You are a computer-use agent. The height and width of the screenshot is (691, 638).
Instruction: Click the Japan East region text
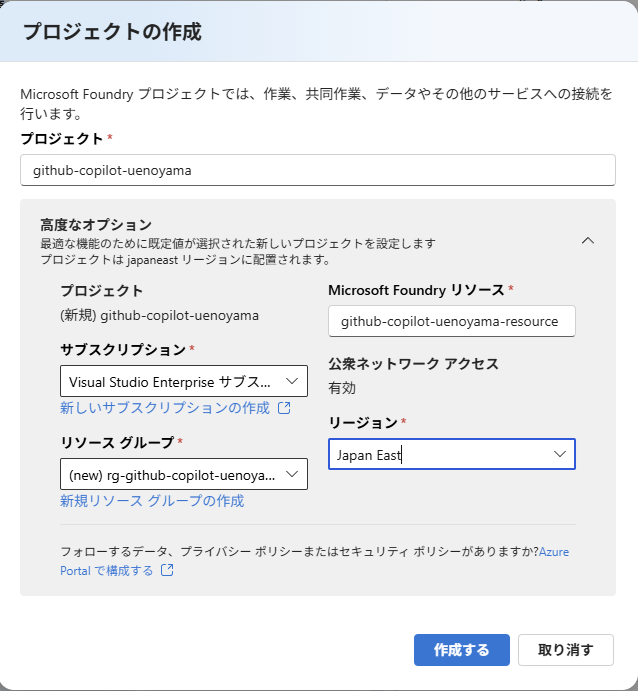[x=369, y=455]
